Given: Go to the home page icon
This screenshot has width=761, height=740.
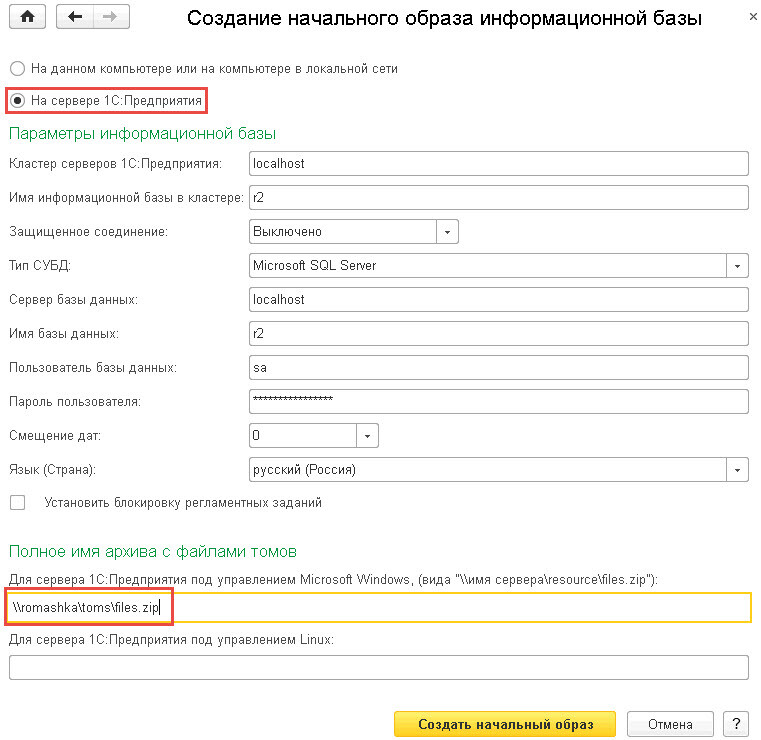Looking at the screenshot, I should [27, 17].
